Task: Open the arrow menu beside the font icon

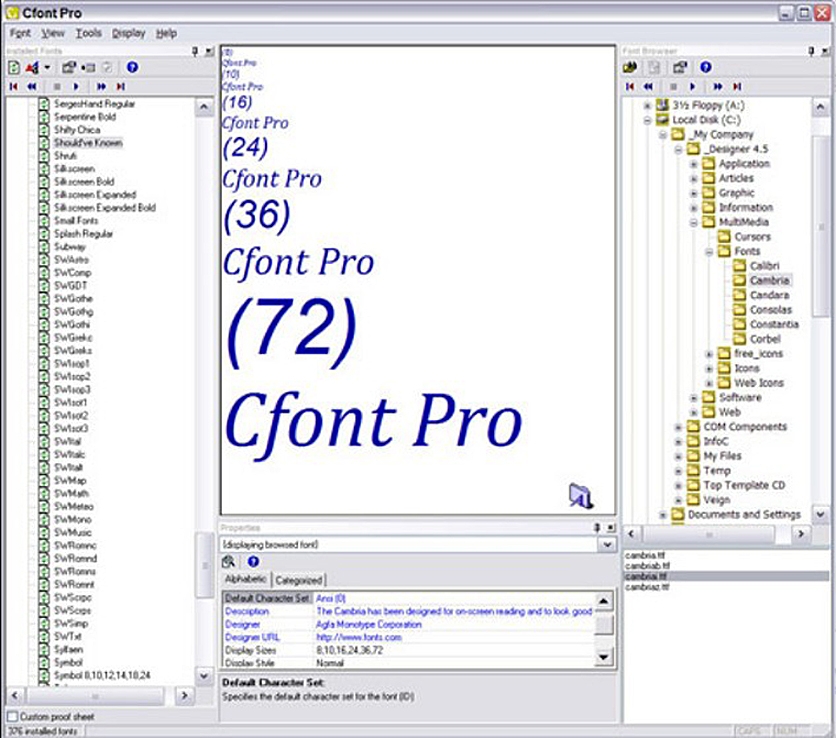Action: (47, 67)
